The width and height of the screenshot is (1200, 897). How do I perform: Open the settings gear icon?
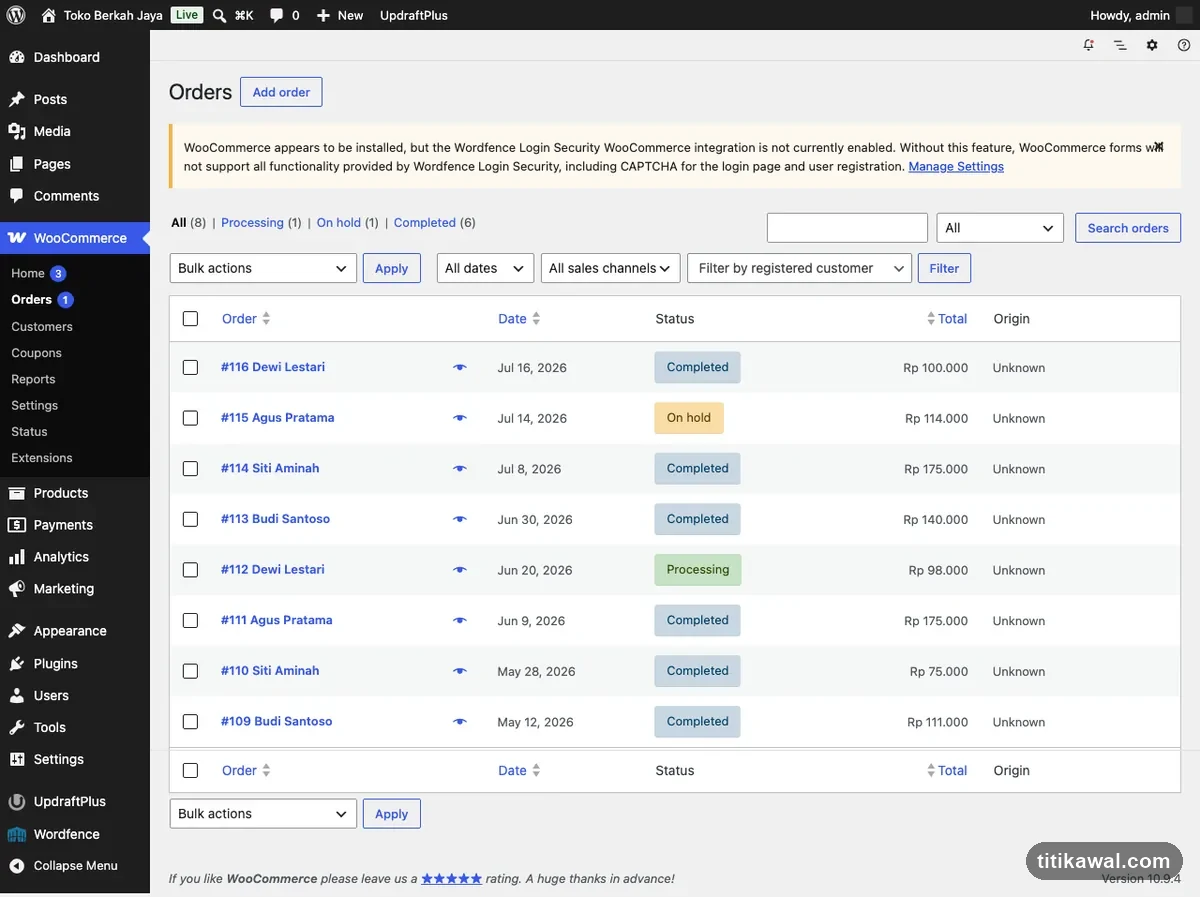pos(1152,45)
